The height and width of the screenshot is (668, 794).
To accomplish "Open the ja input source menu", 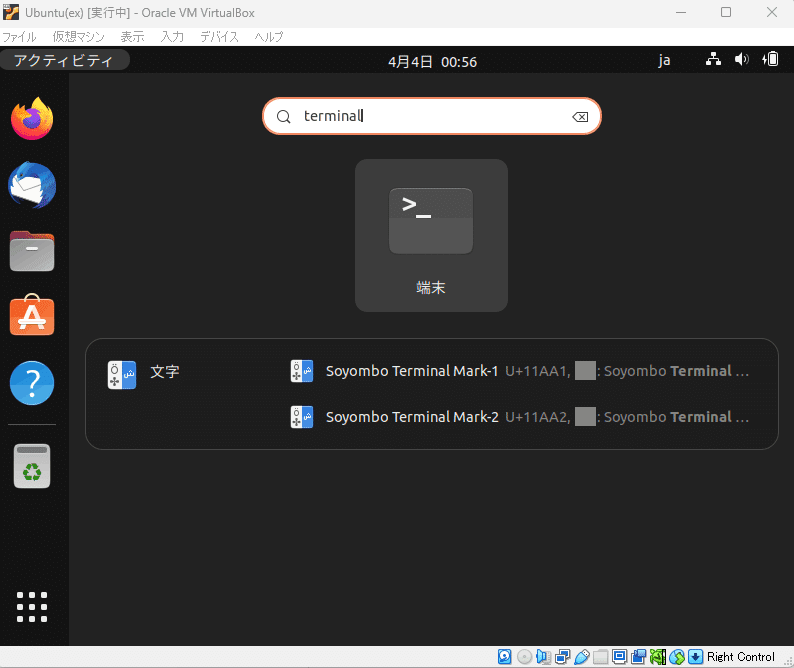I will pos(664,61).
